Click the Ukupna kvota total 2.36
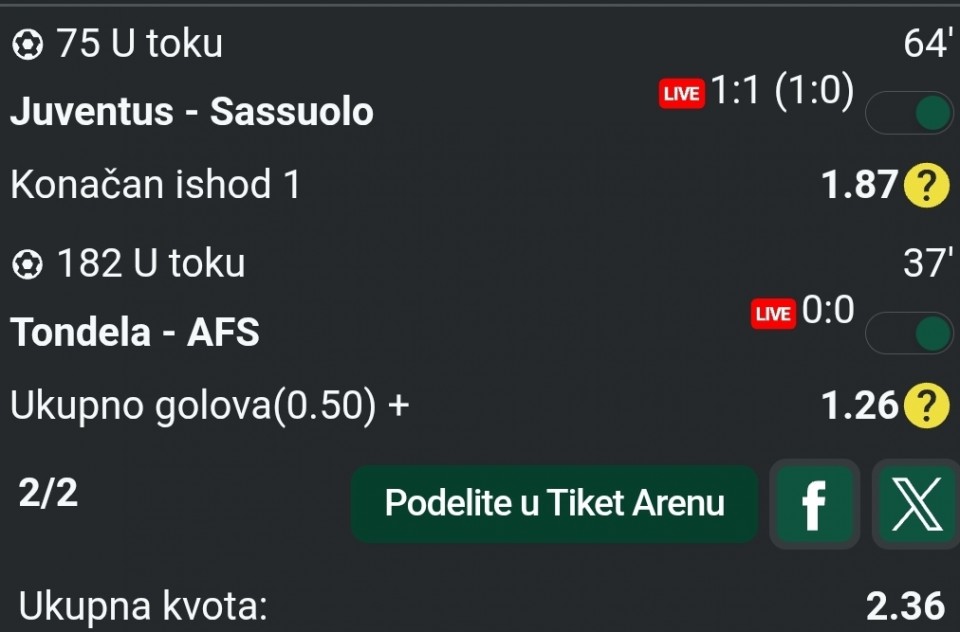 (x=904, y=605)
